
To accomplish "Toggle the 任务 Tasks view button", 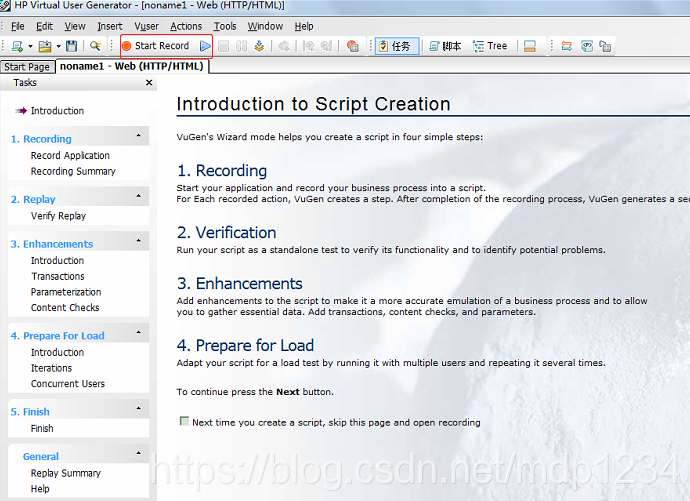I will [x=396, y=46].
